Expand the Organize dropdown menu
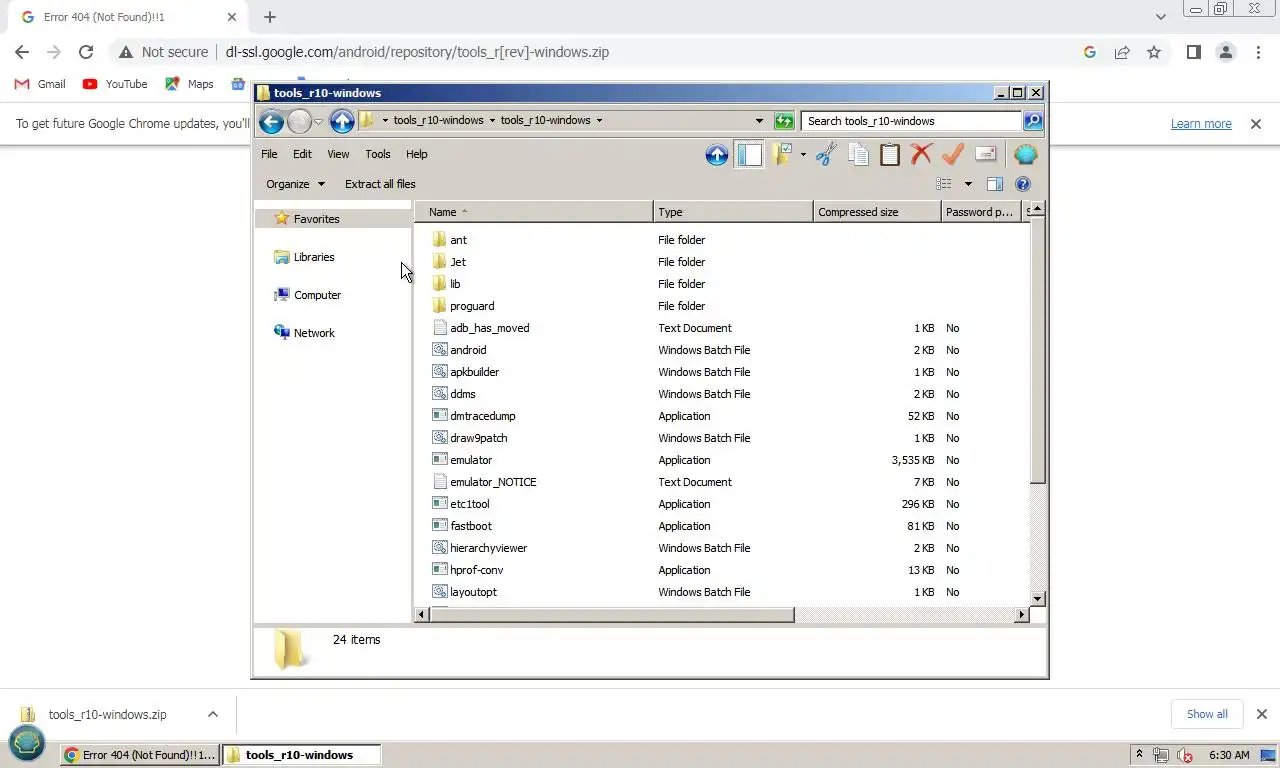1280x768 pixels. click(295, 184)
